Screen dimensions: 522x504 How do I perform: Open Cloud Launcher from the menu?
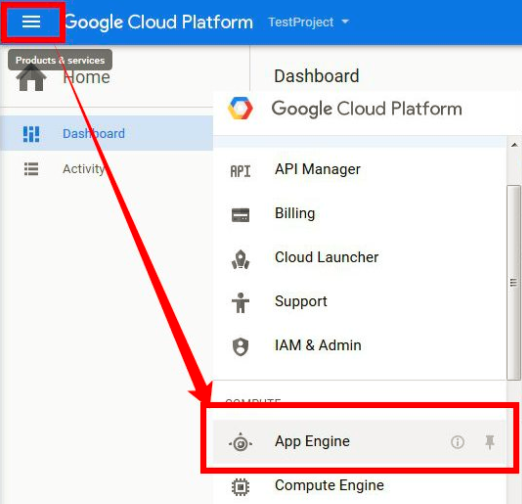(x=359, y=257)
